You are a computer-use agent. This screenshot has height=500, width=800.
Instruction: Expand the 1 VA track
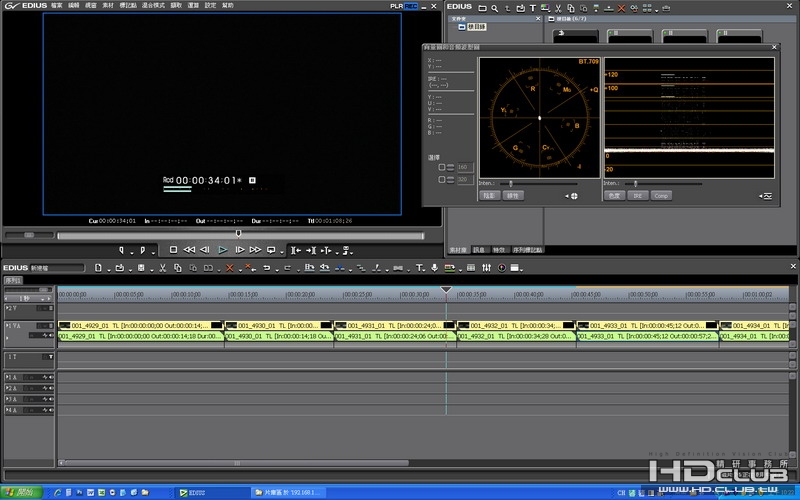[7, 326]
